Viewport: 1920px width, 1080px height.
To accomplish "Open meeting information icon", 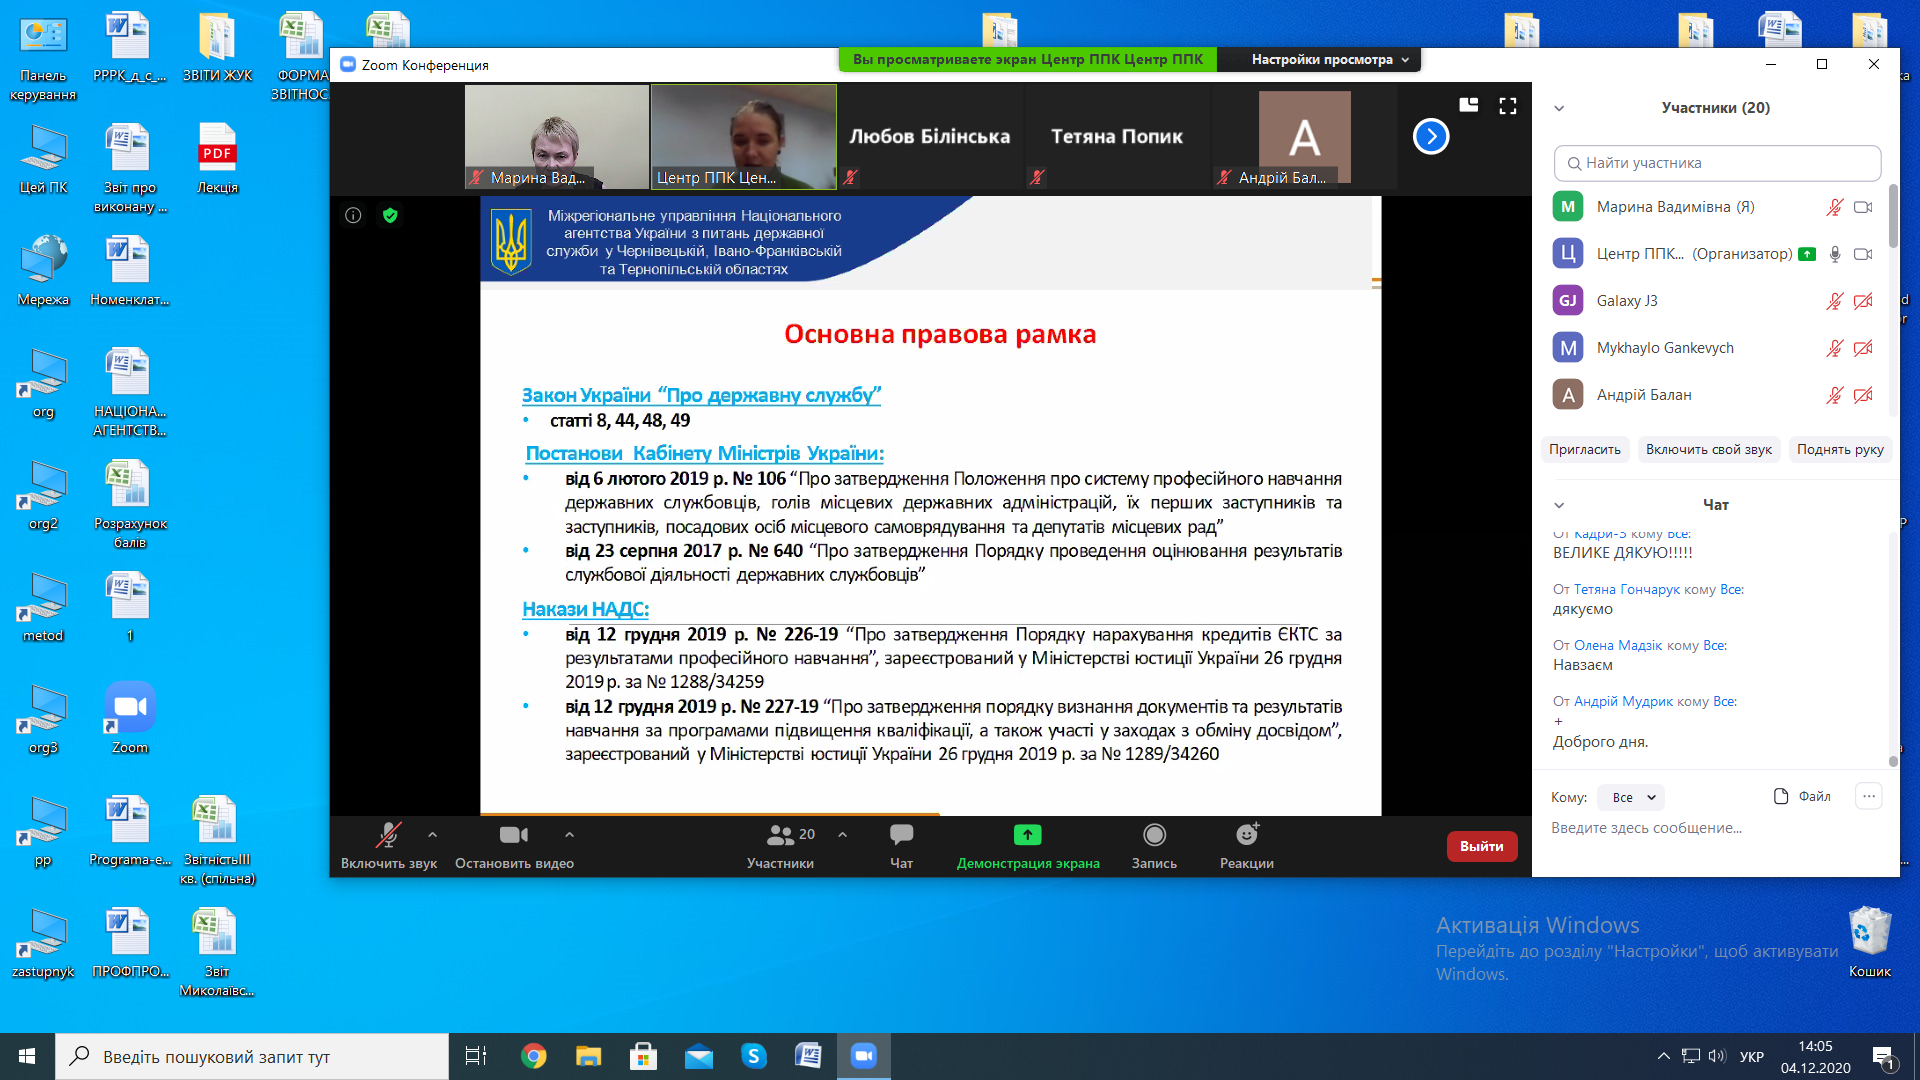I will (x=353, y=215).
